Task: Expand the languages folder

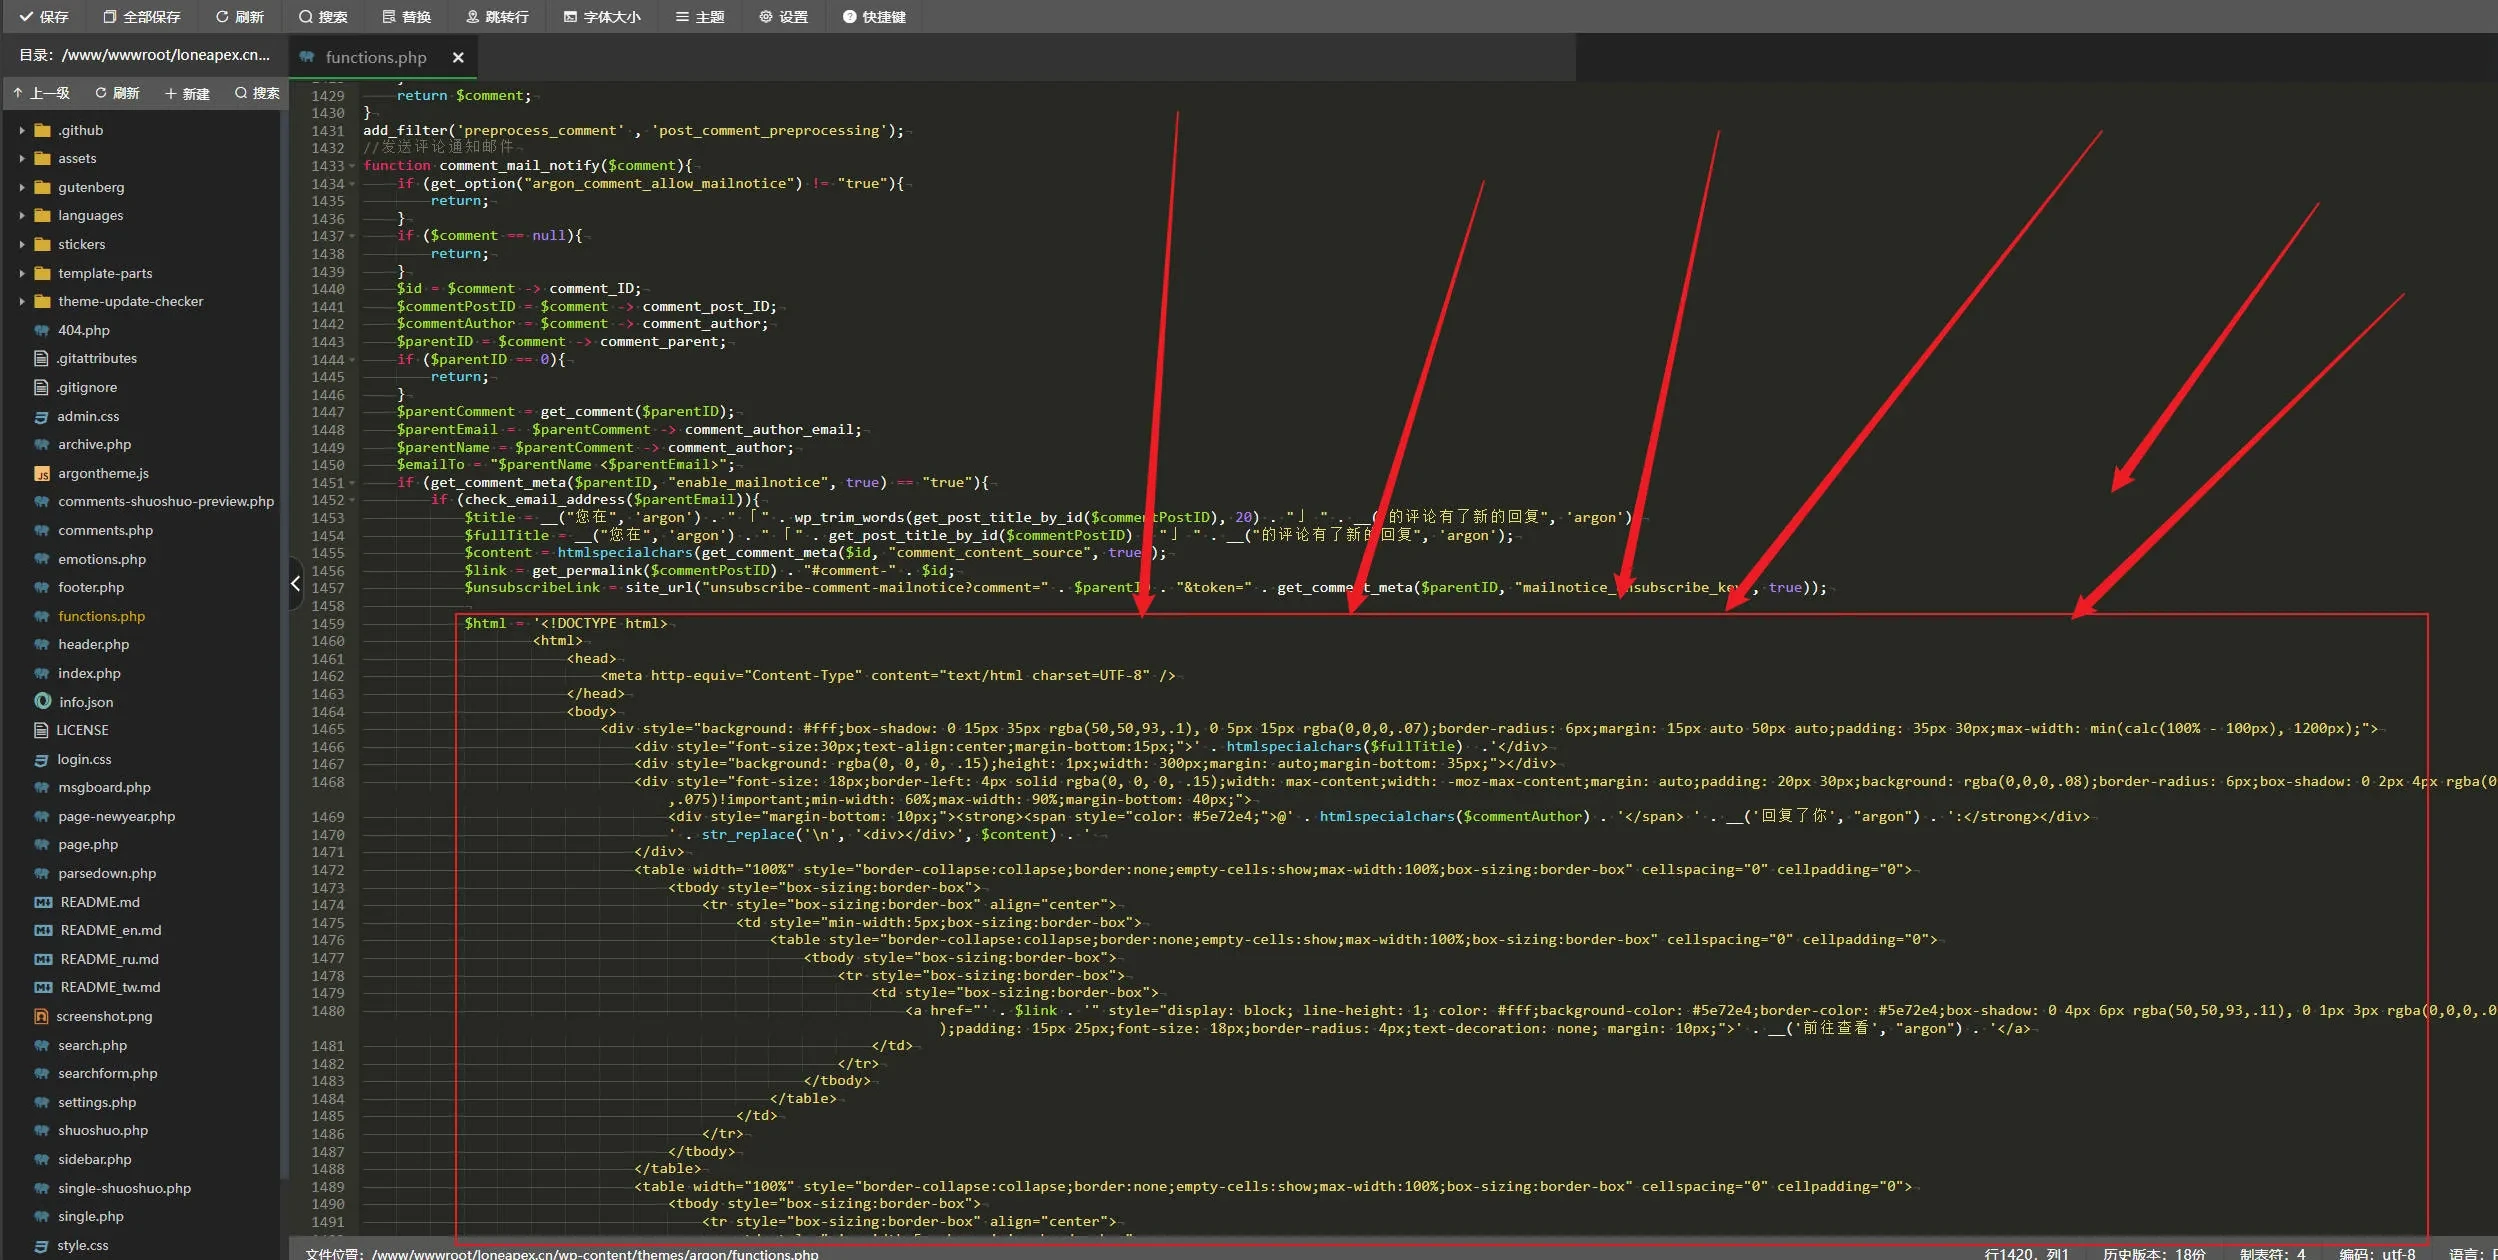Action: [x=22, y=216]
